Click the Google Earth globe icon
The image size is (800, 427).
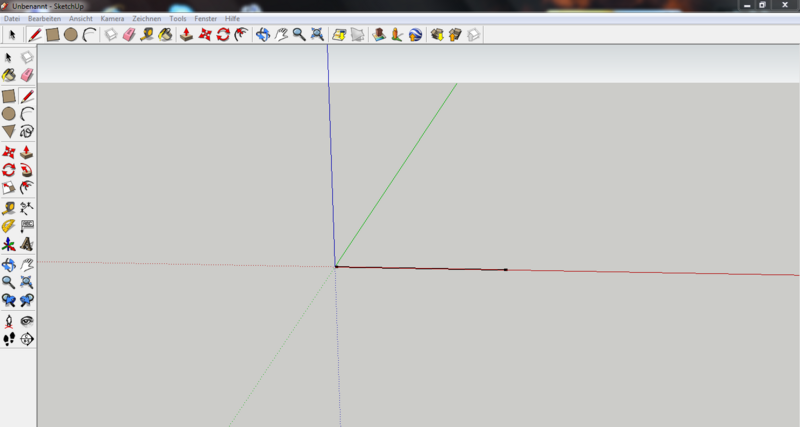point(415,35)
